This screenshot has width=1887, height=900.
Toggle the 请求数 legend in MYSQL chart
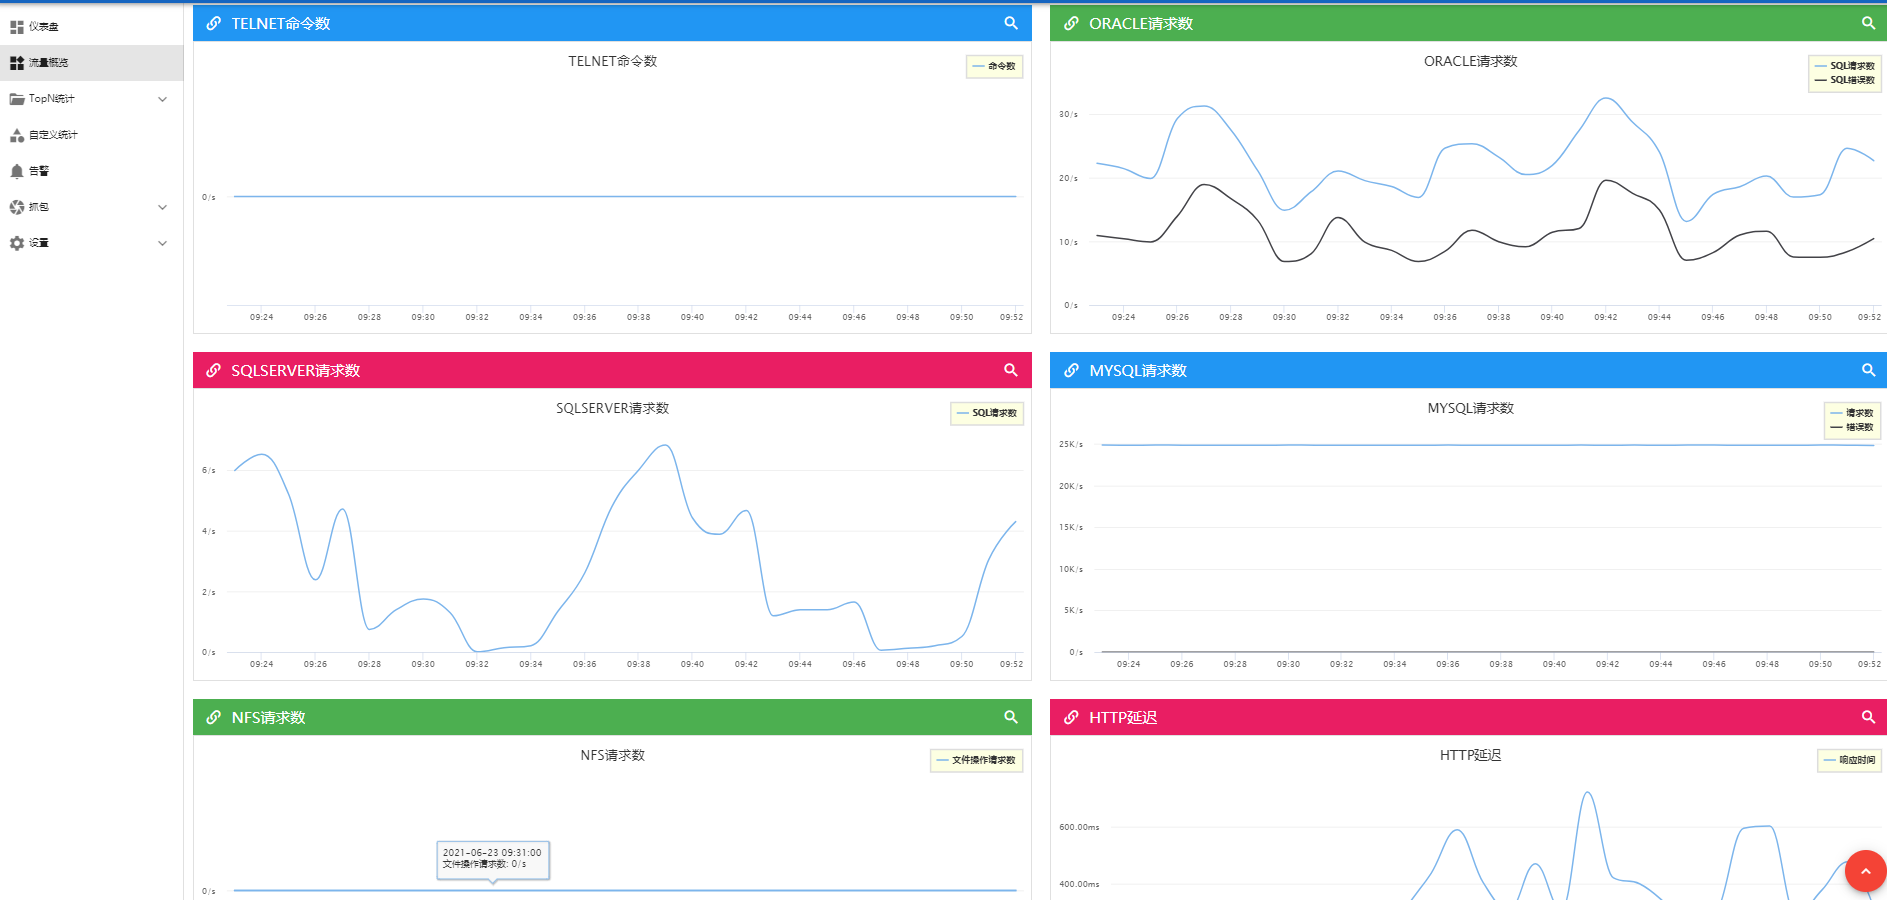pyautogui.click(x=1852, y=413)
